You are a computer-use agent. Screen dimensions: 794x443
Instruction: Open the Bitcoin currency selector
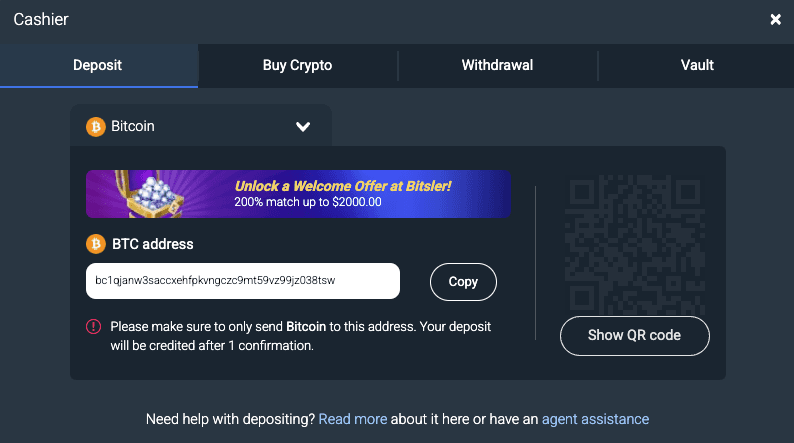[x=201, y=126]
